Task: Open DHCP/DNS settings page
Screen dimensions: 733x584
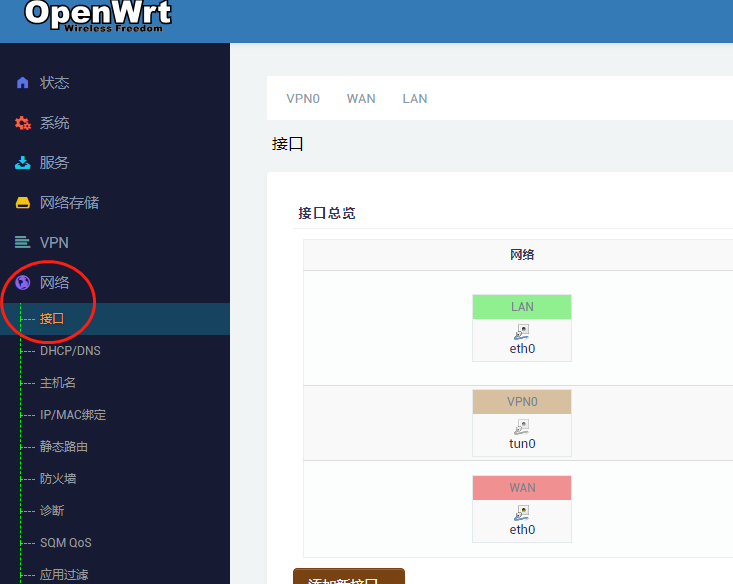Action: (x=70, y=351)
